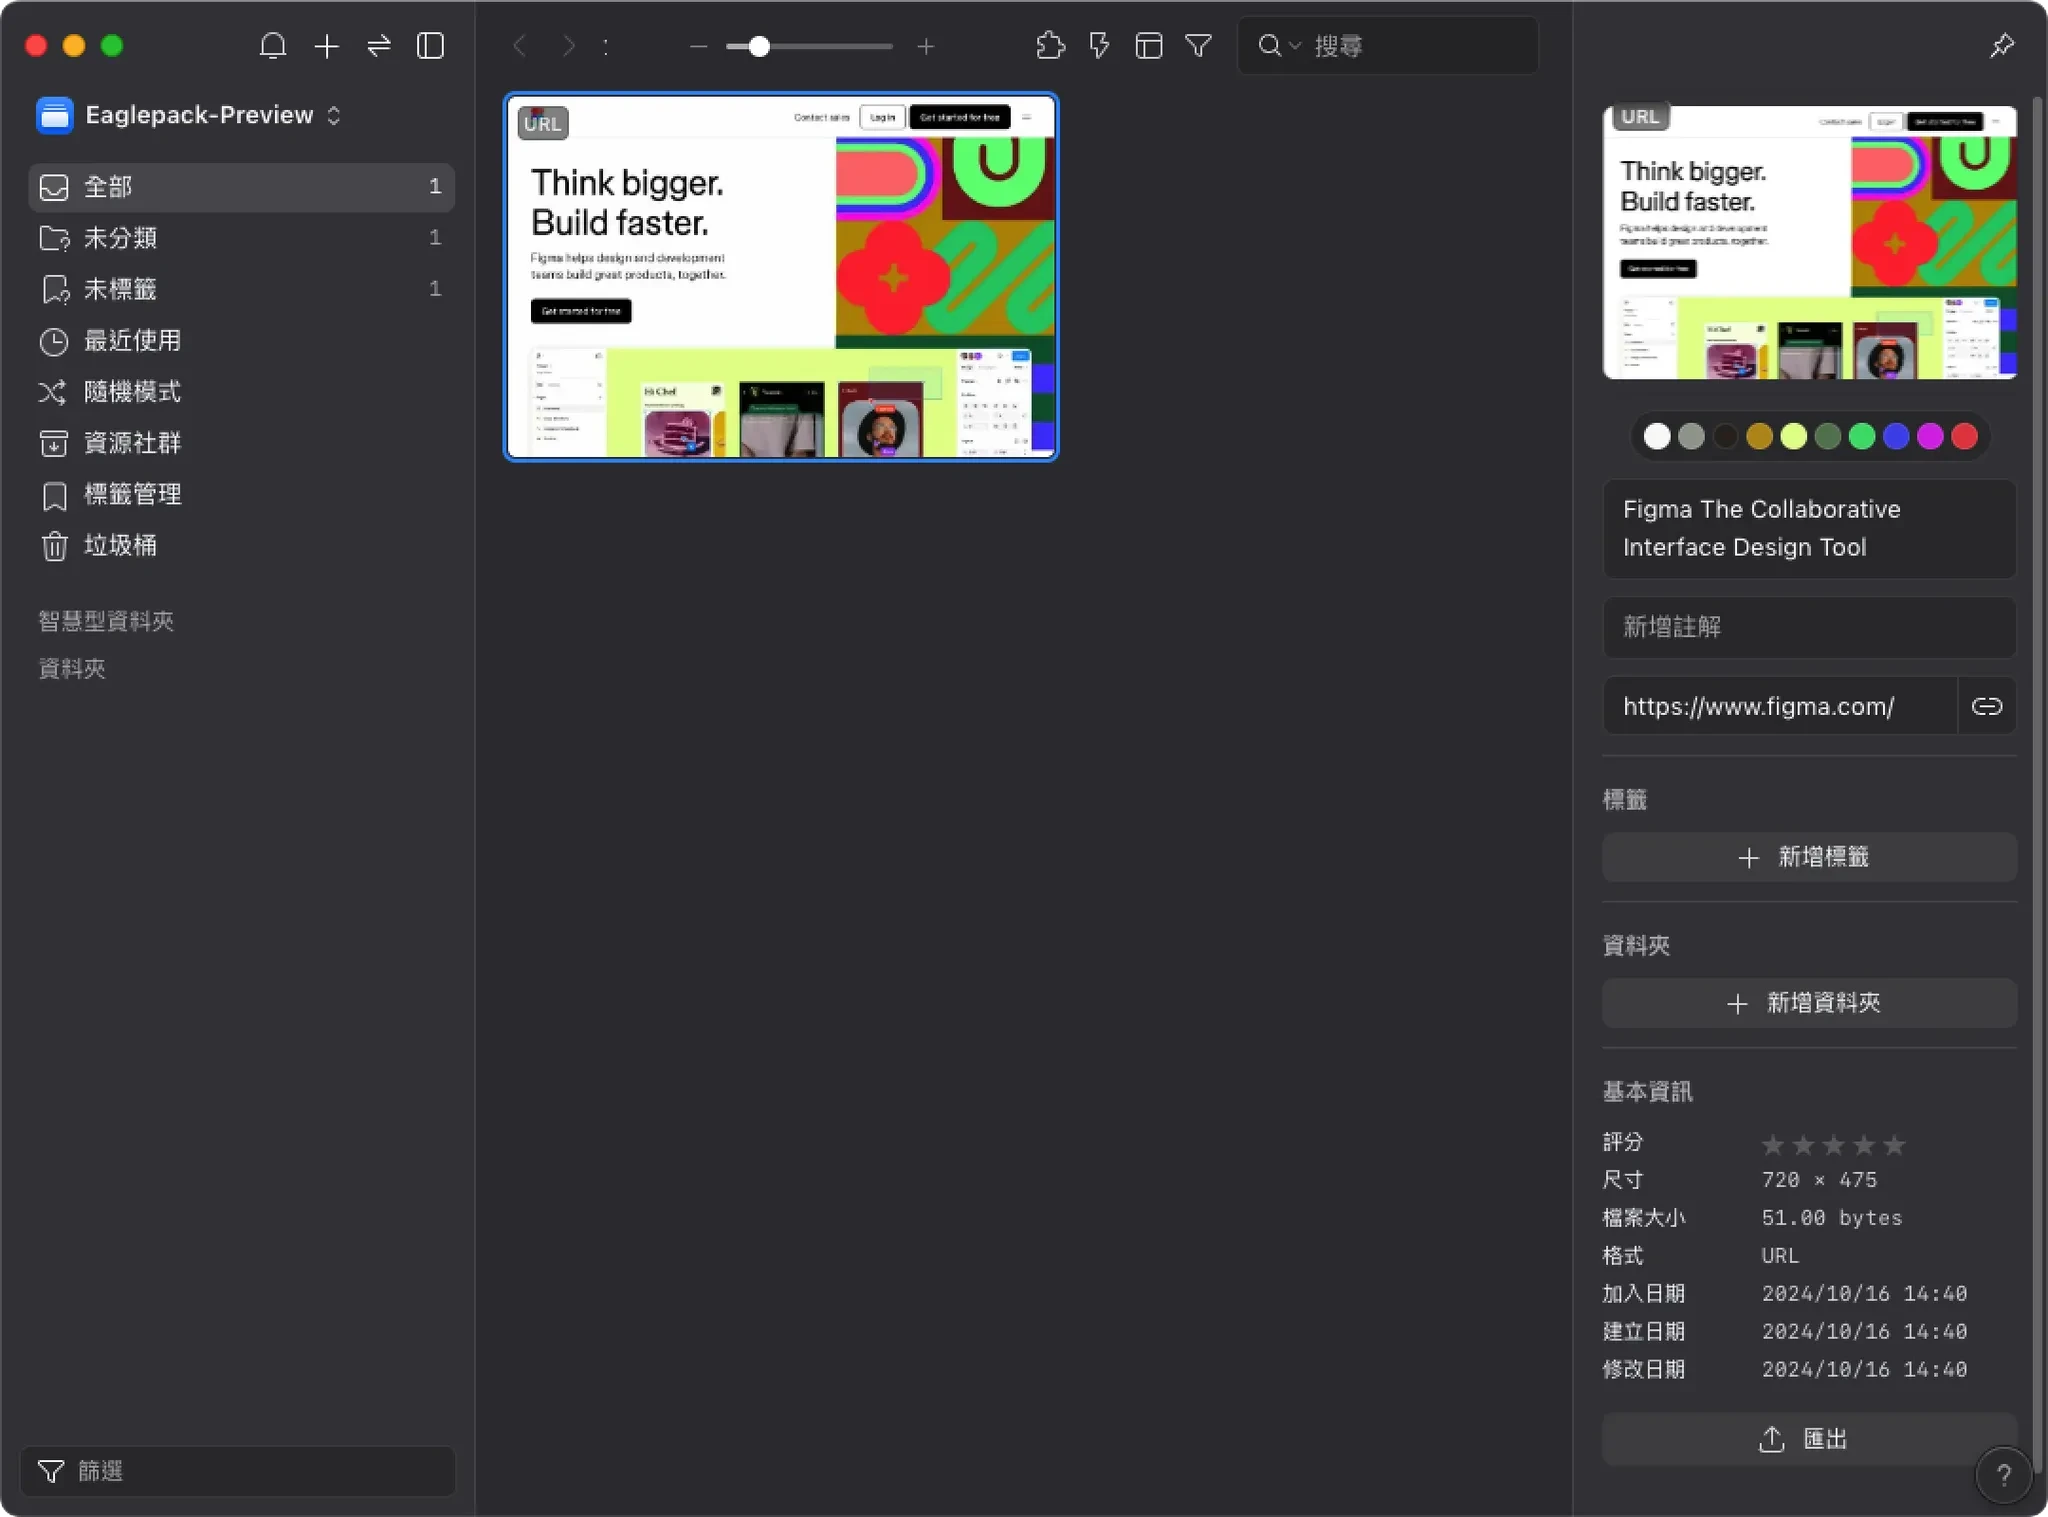Screen dimensions: 2048x1517
Task: Click the 匯出 export button
Action: [1809, 1439]
